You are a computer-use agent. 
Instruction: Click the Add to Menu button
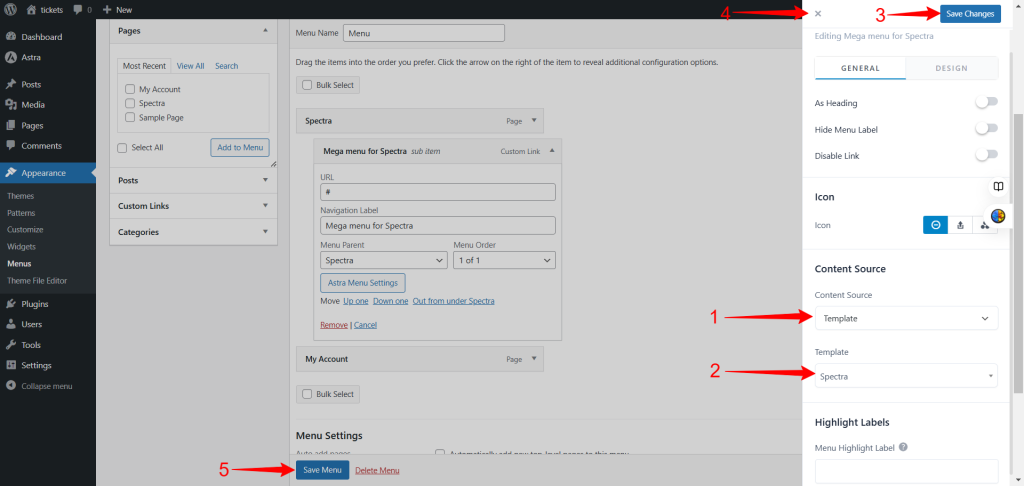[240, 148]
